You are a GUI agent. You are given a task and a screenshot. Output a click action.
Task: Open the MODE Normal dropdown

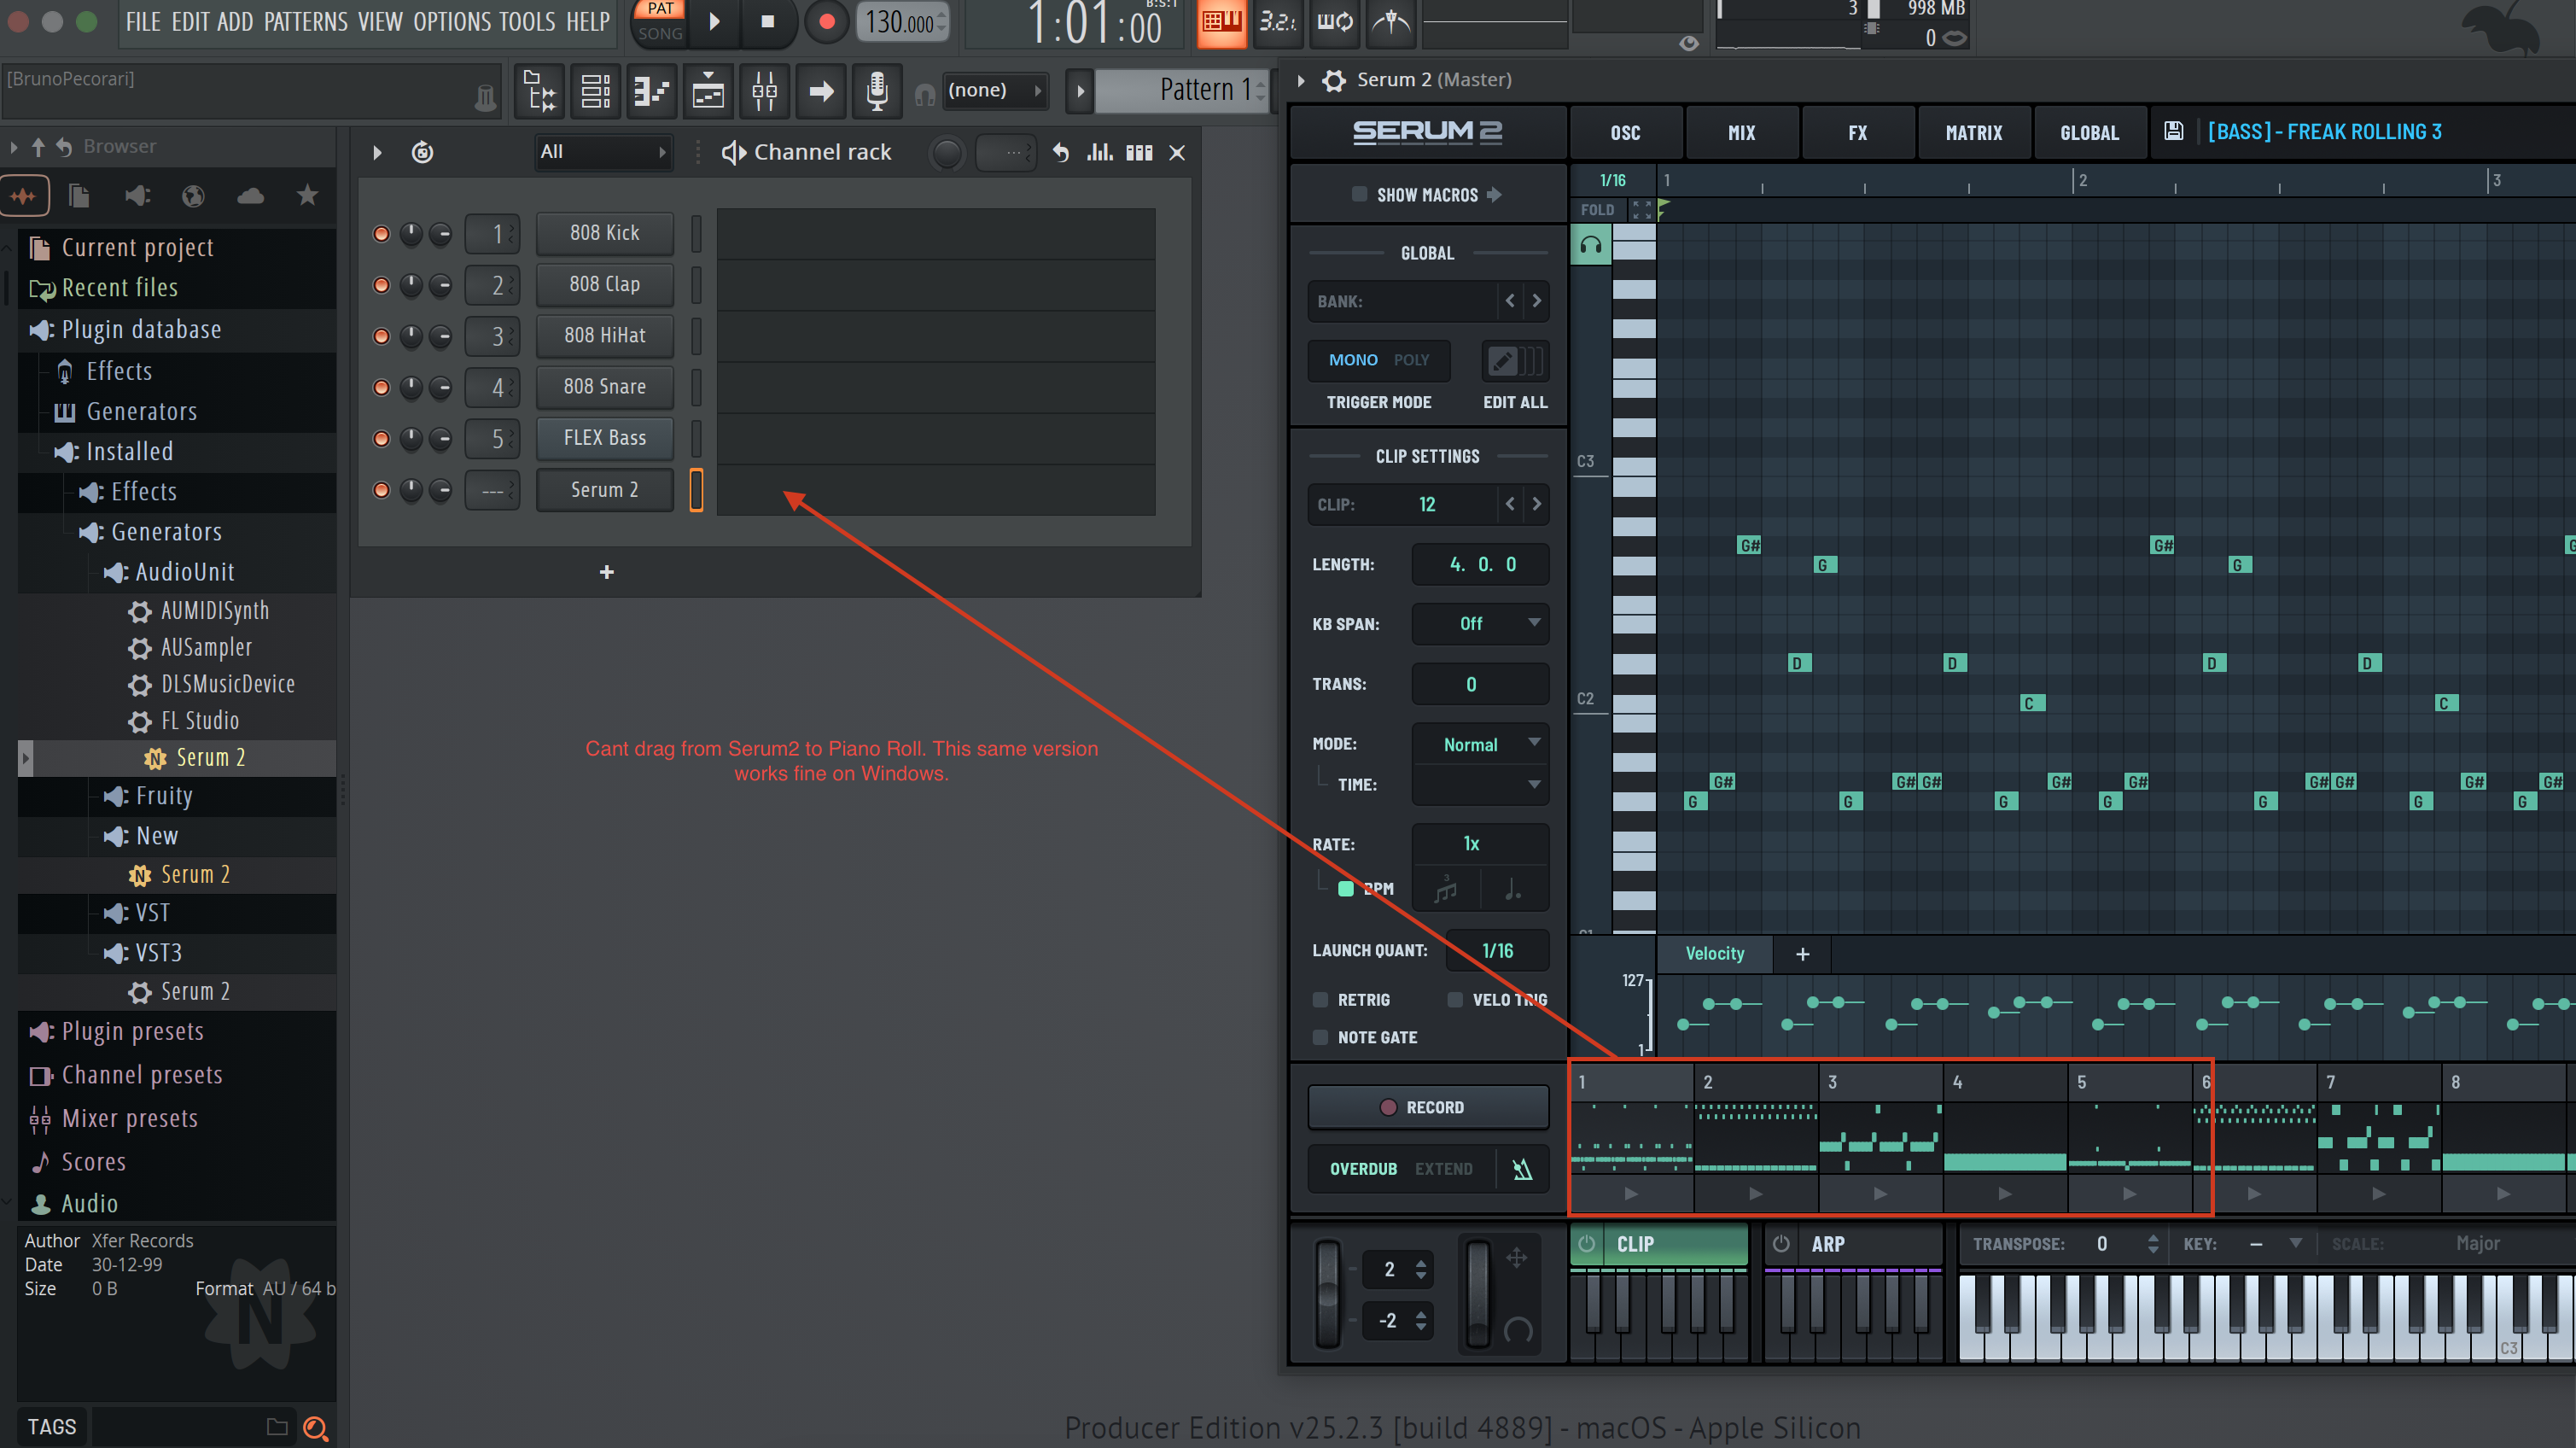pos(1480,744)
